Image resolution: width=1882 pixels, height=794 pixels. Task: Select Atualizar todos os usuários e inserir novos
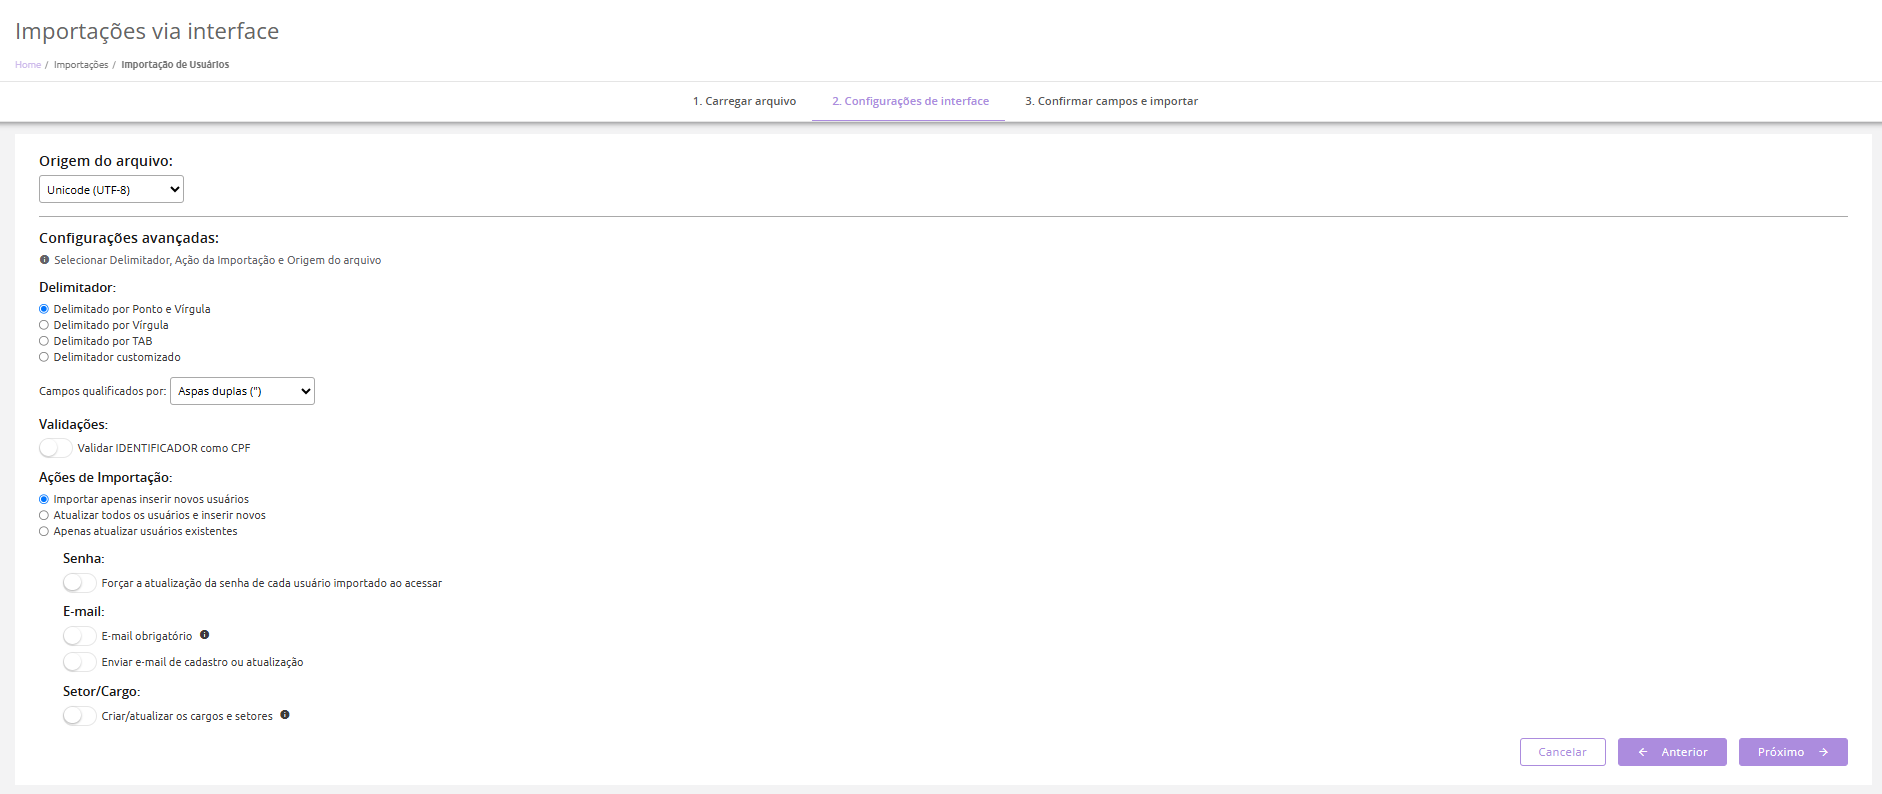click(44, 515)
